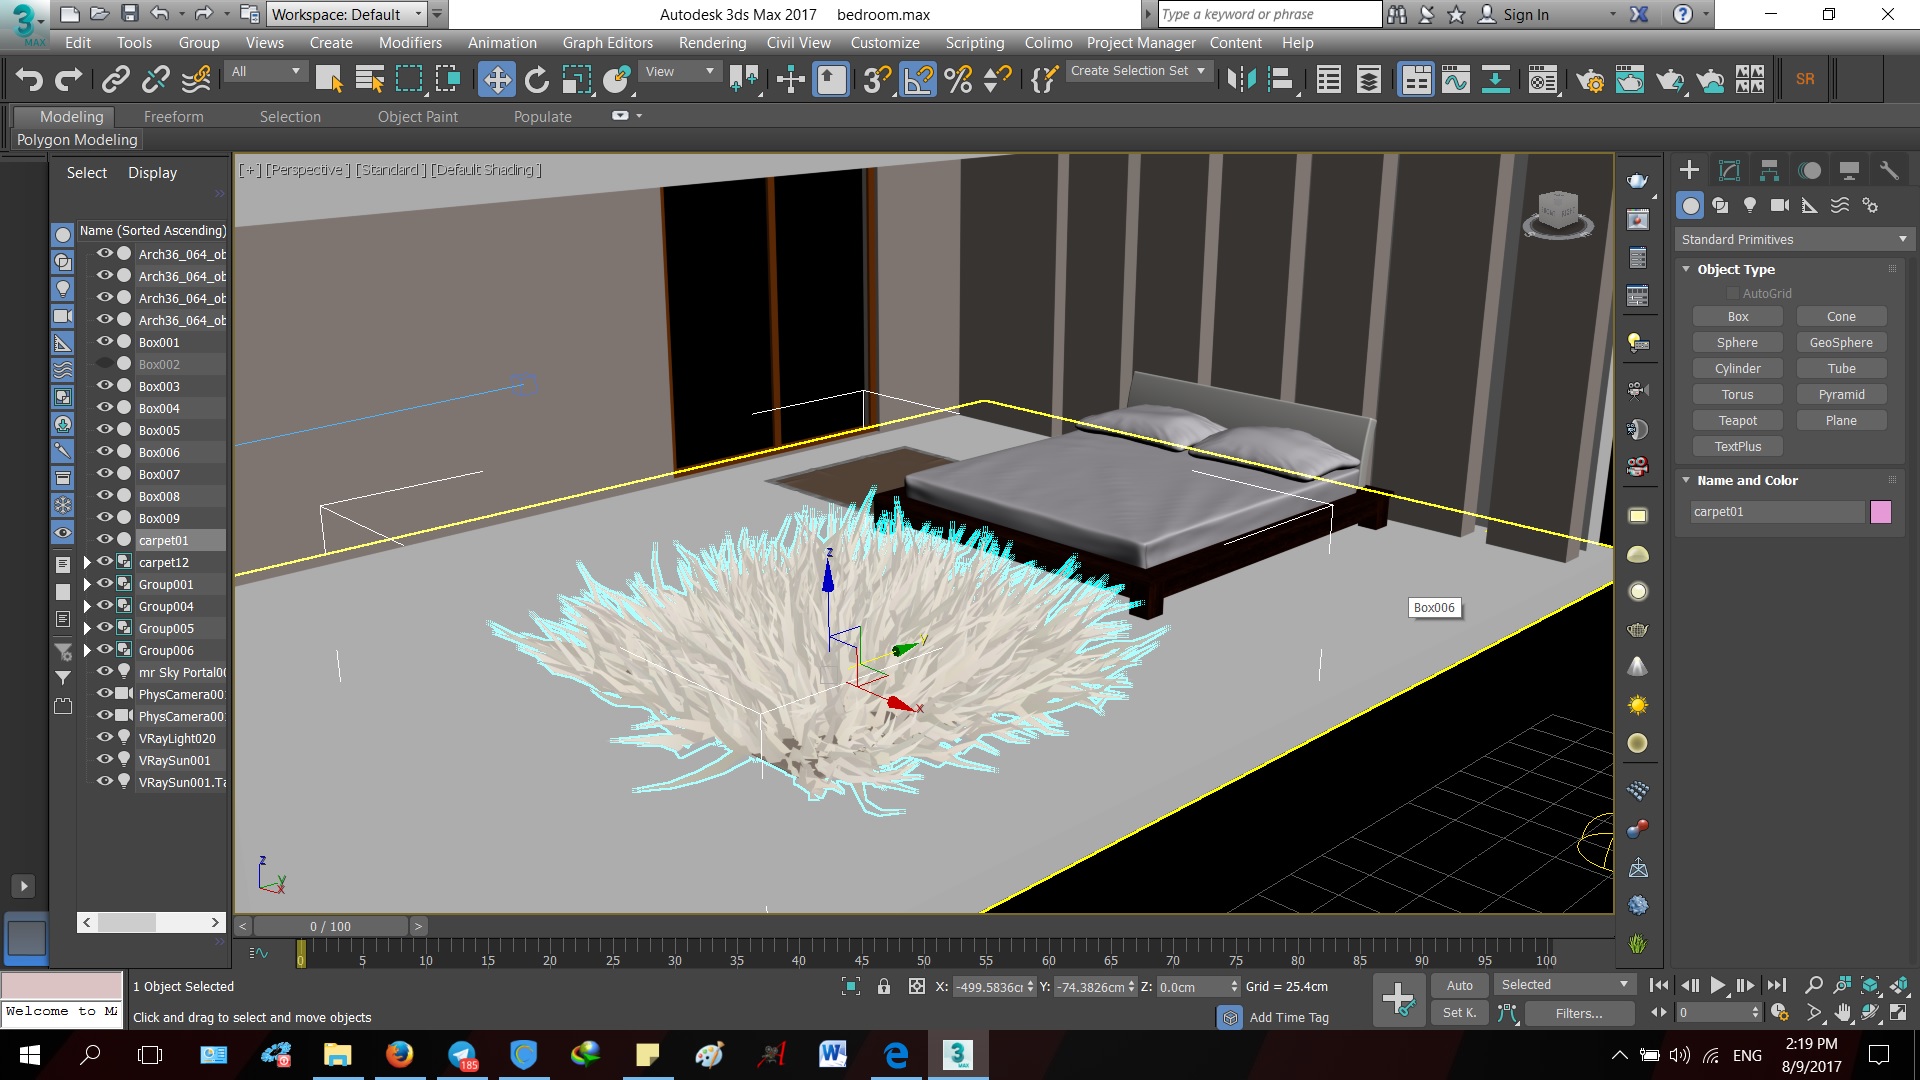
Task: Open the Cameras creation category
Action: point(1780,205)
